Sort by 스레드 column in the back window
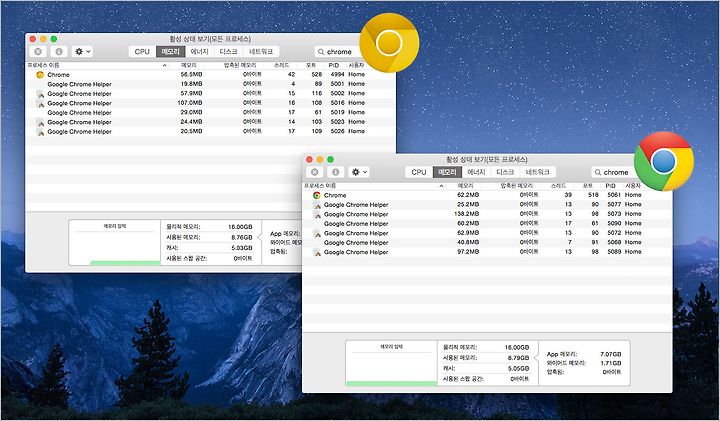This screenshot has width=720, height=421. (281, 65)
